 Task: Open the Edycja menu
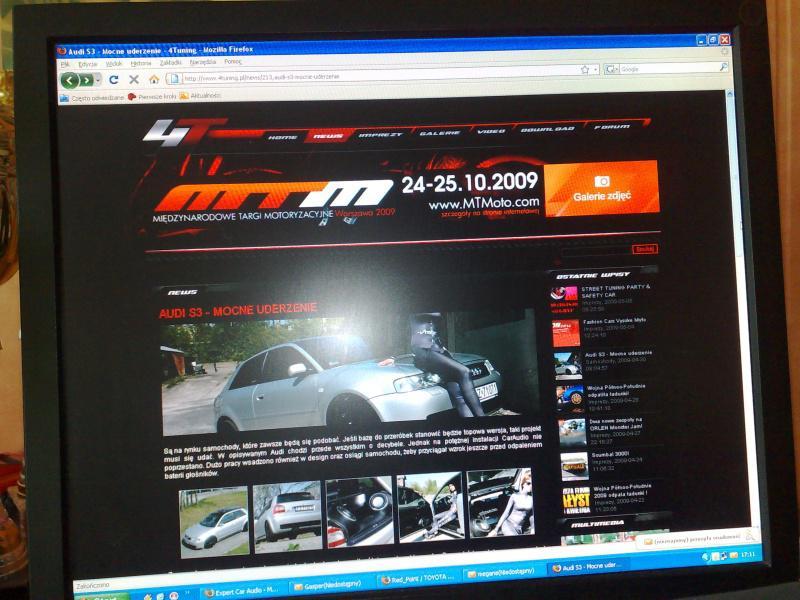[x=87, y=64]
